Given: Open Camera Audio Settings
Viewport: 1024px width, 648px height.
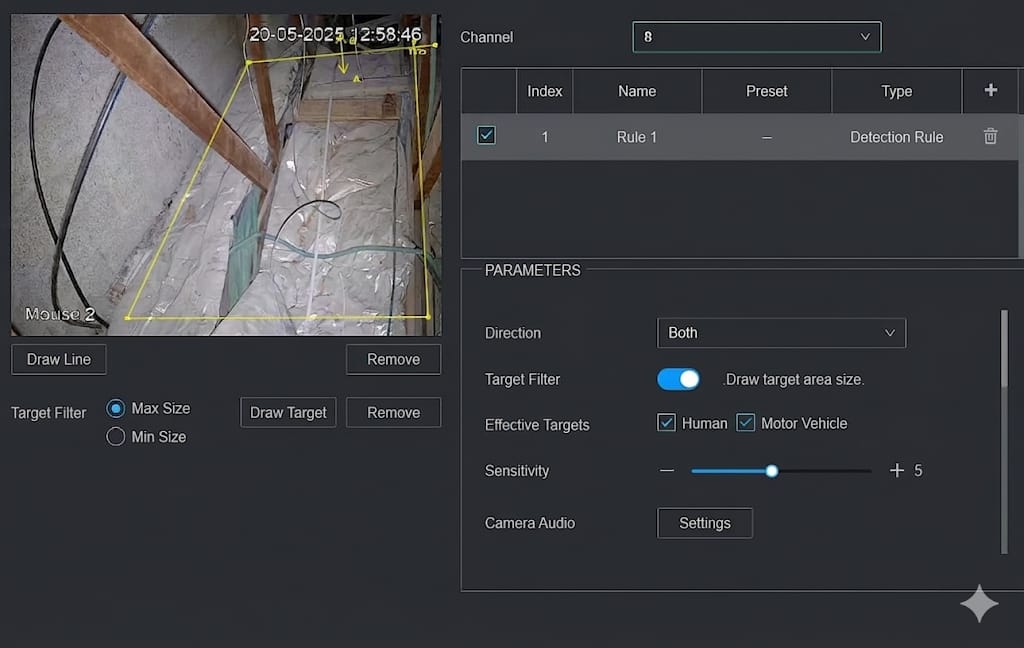Looking at the screenshot, I should (x=704, y=522).
